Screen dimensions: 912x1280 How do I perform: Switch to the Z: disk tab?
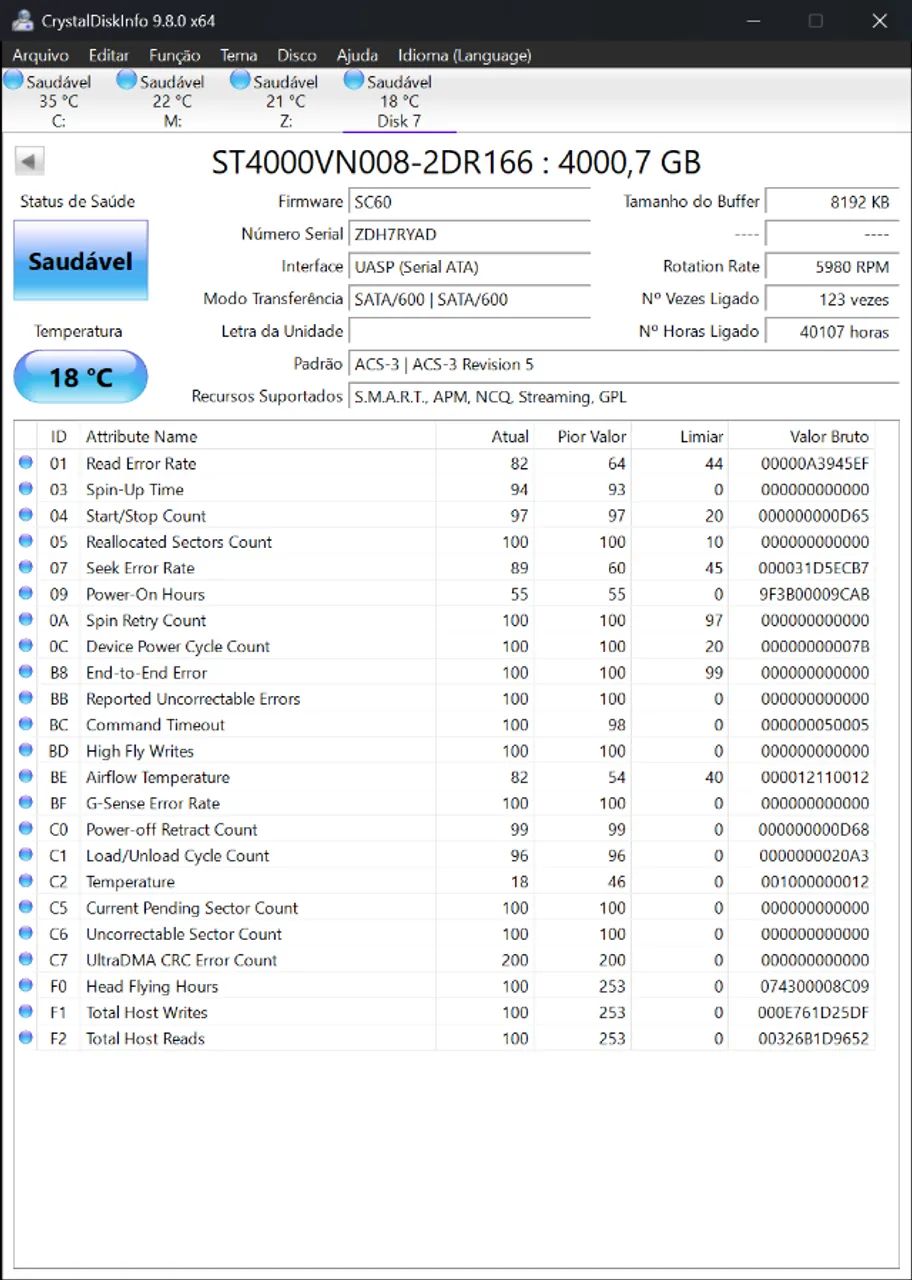pos(286,100)
